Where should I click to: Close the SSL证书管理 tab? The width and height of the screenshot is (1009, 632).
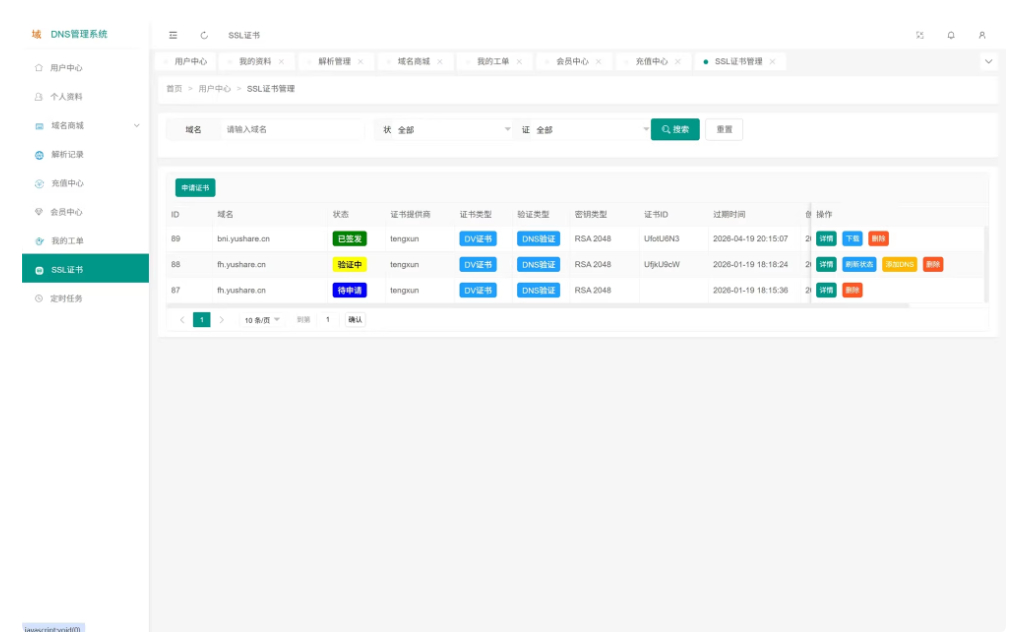point(772,62)
